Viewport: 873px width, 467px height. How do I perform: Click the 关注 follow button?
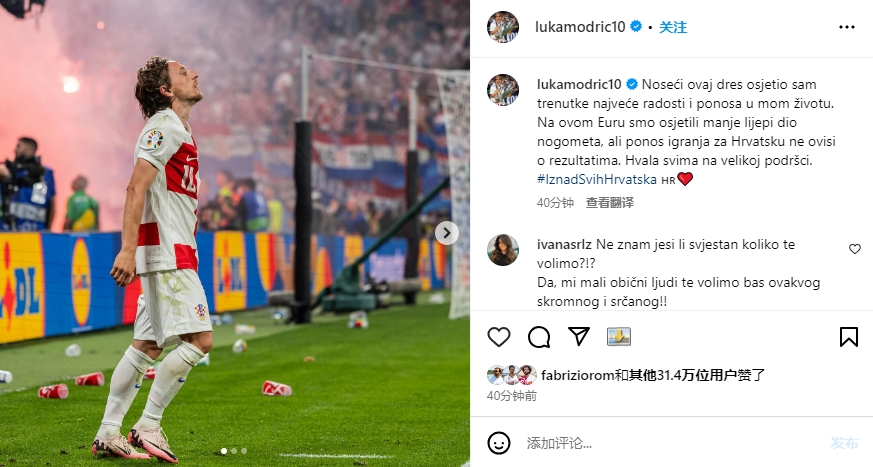tap(673, 27)
